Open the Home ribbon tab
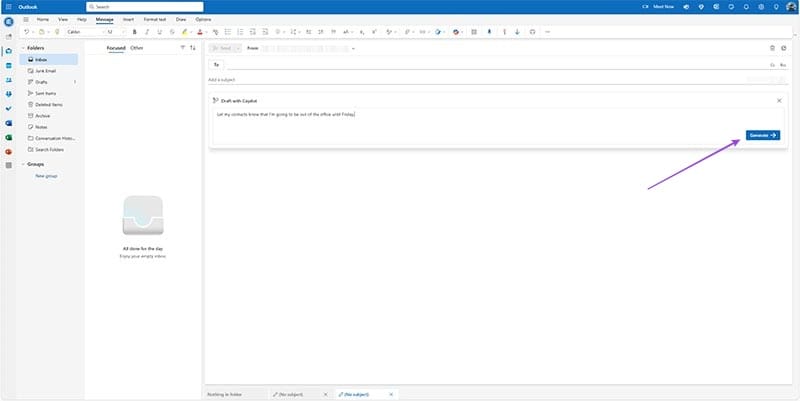 [x=43, y=19]
